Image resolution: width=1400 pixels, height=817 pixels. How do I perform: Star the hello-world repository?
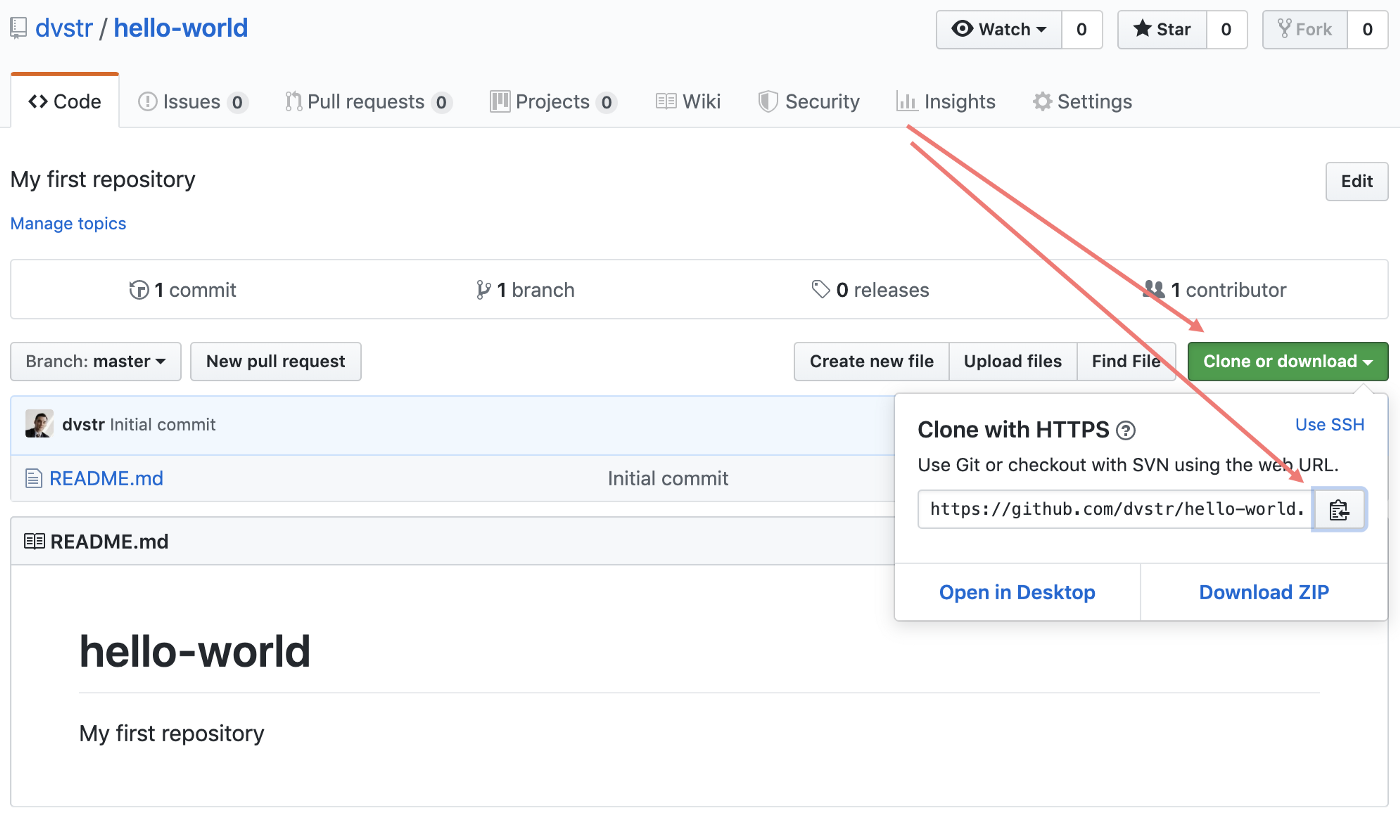click(1162, 29)
